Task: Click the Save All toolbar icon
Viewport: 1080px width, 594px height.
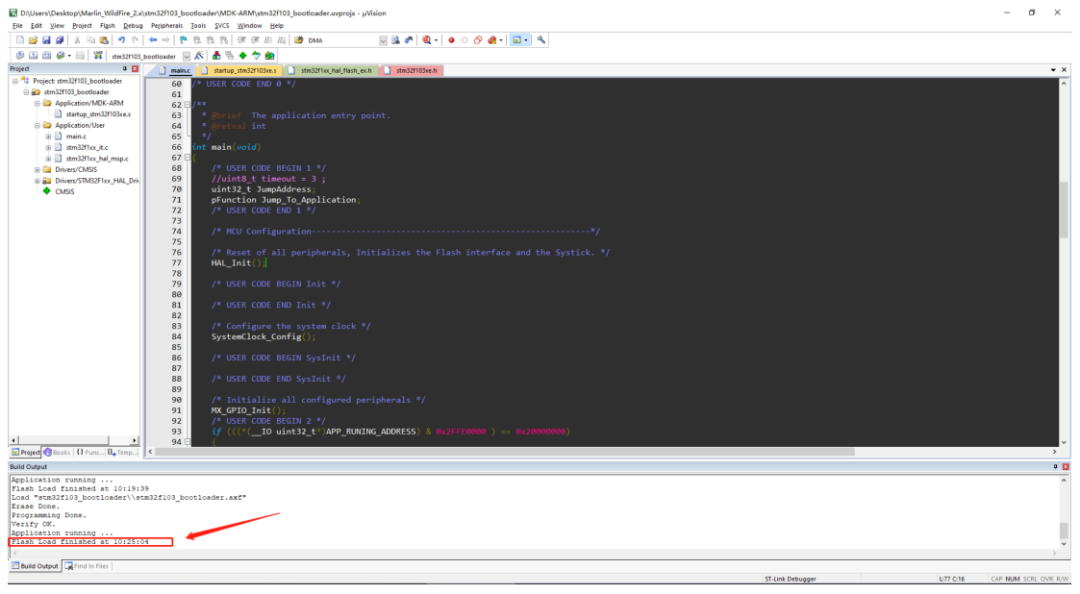Action: pyautogui.click(x=59, y=40)
